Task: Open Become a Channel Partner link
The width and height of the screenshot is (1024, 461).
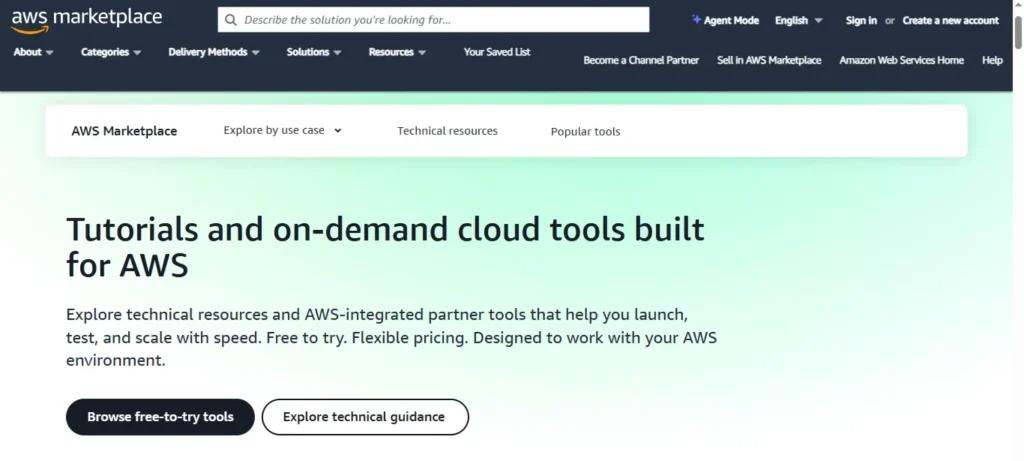Action: tap(641, 60)
